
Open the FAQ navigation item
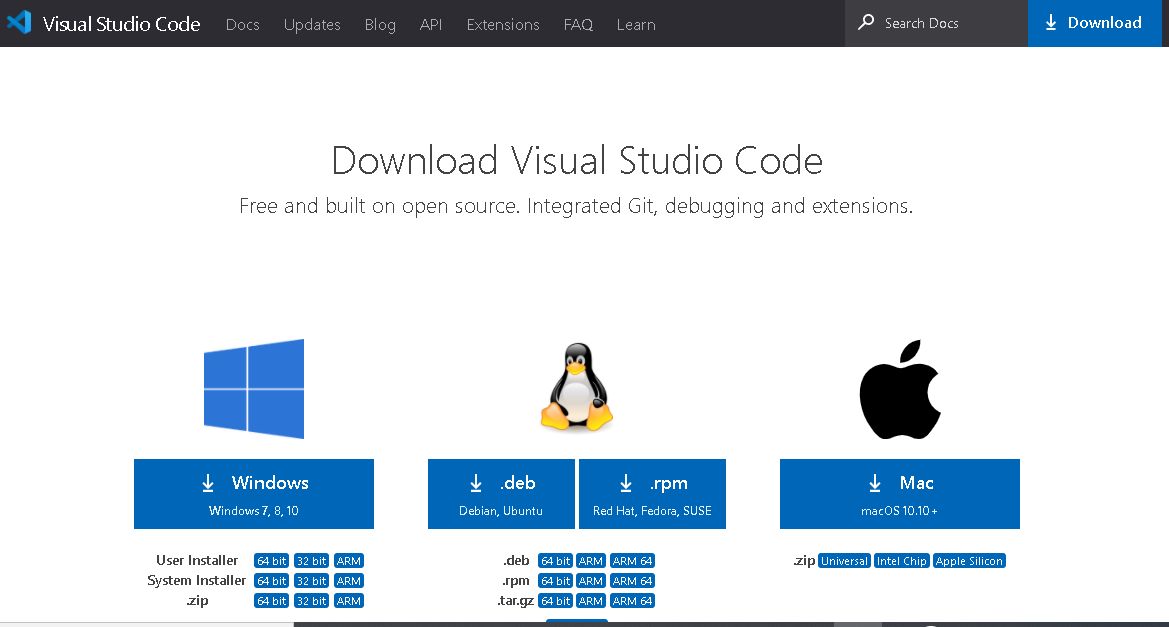[x=578, y=24]
